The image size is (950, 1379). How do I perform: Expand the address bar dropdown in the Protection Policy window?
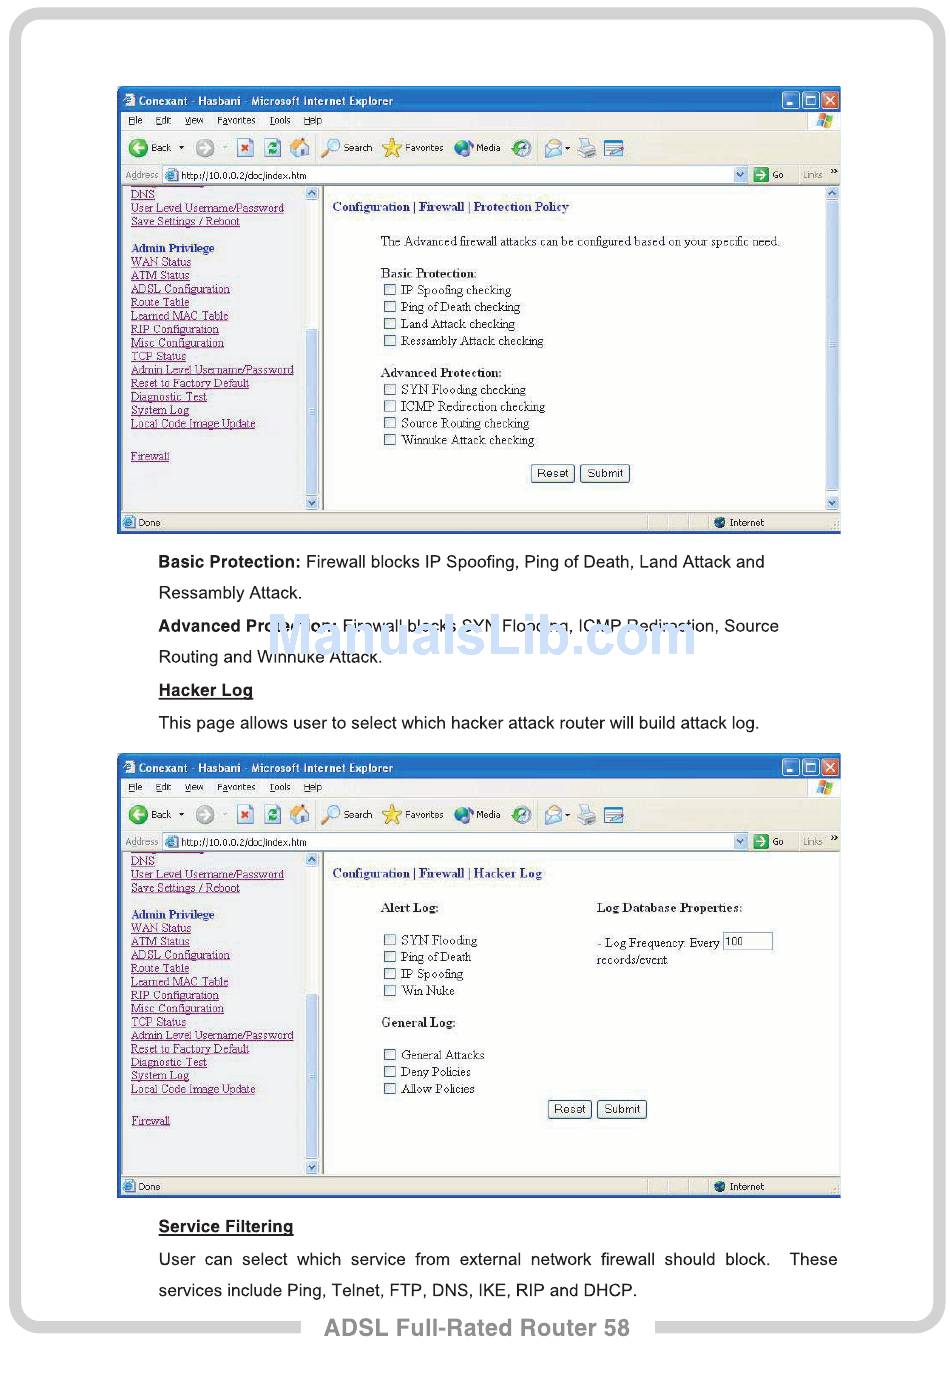point(740,175)
